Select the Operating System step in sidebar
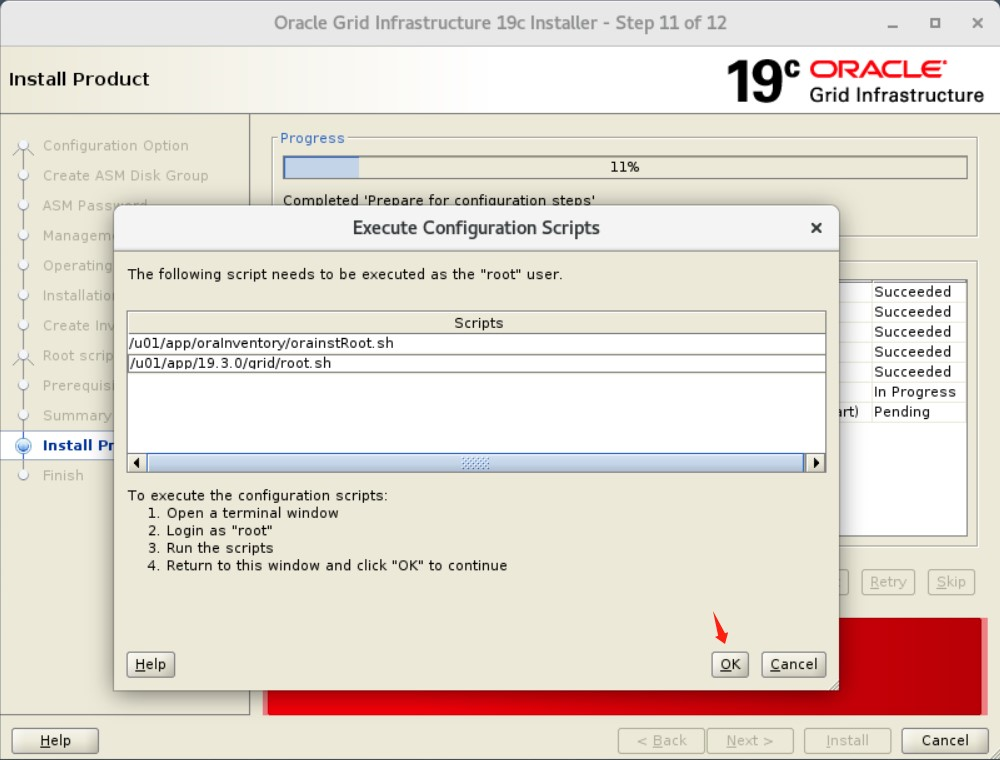This screenshot has height=760, width=1000. tap(78, 265)
